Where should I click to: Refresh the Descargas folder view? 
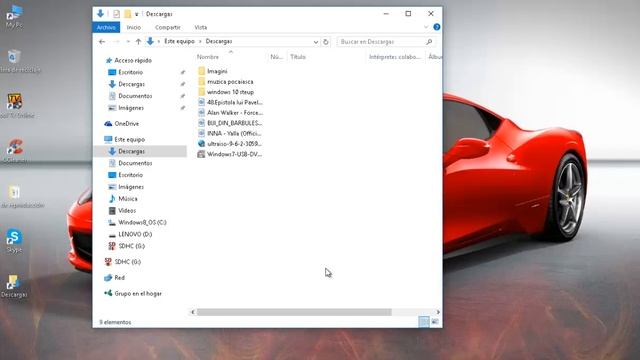pos(325,42)
